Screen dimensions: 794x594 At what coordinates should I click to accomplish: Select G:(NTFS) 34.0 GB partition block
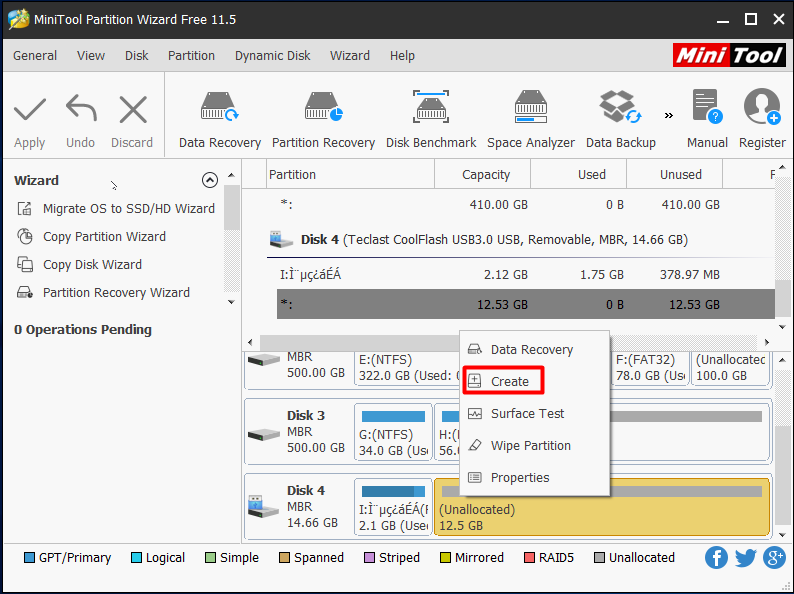coord(393,432)
